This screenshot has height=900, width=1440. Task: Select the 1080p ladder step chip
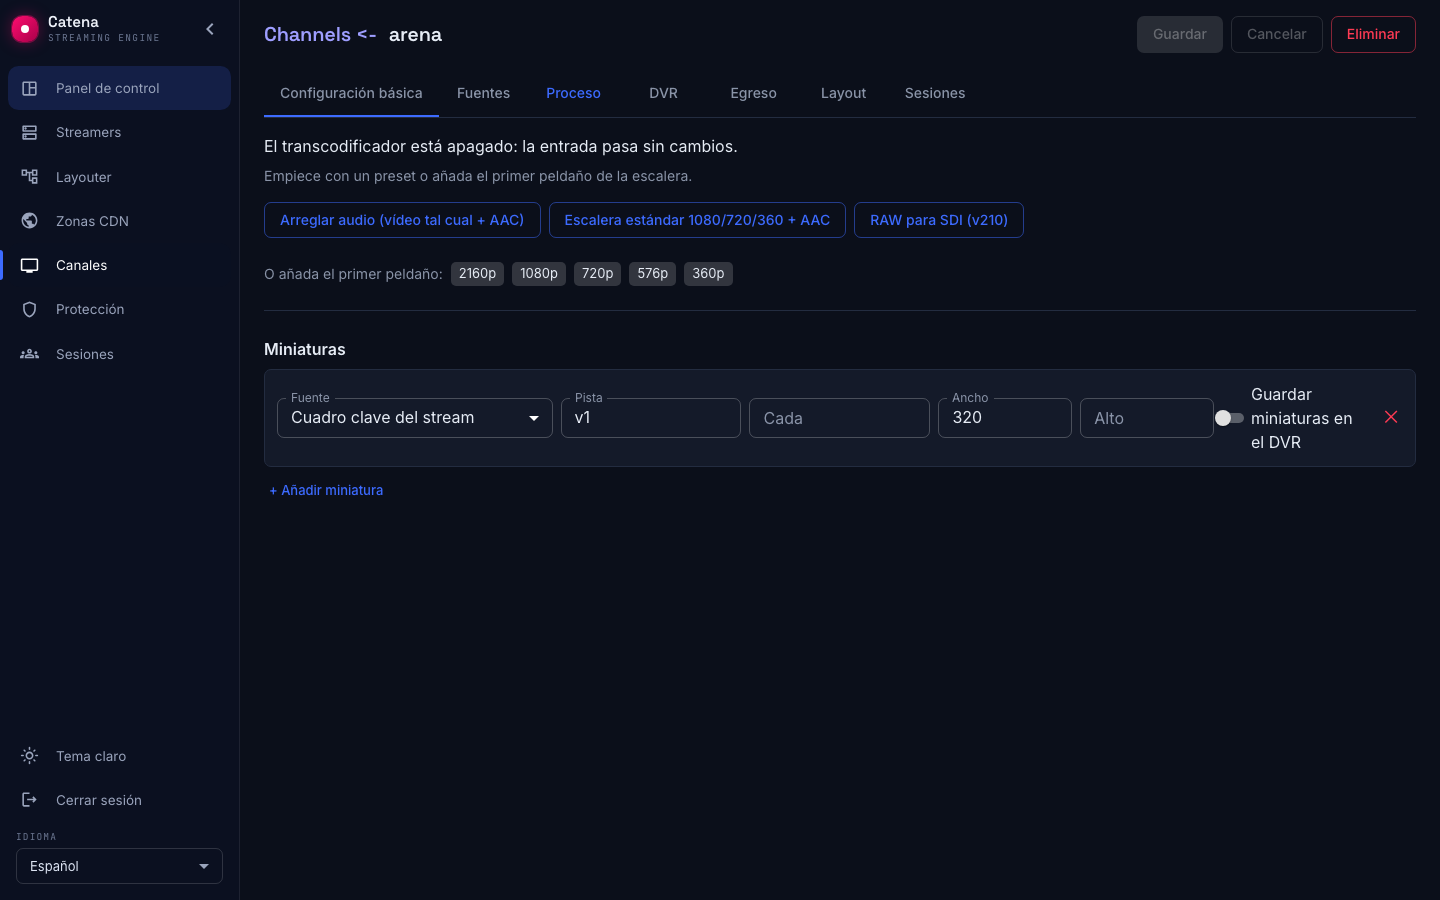pyautogui.click(x=539, y=274)
